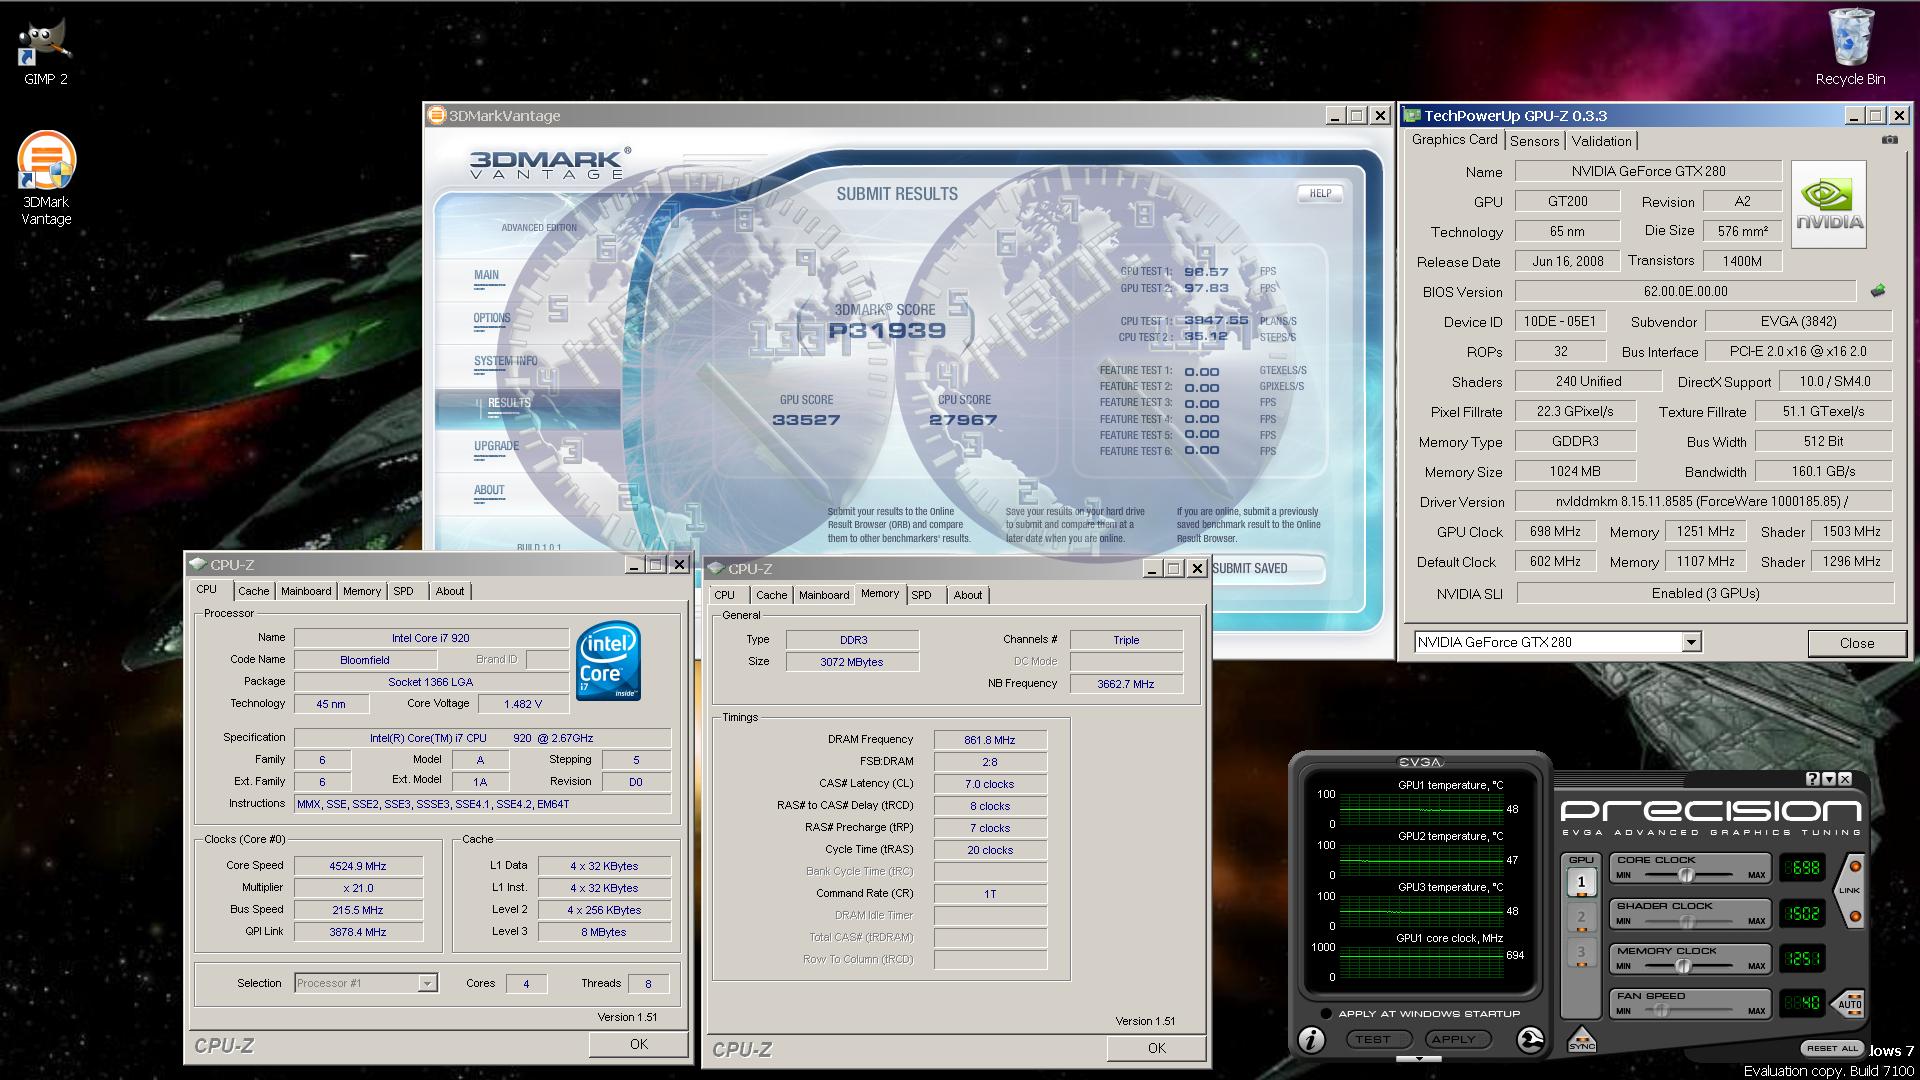This screenshot has height=1080, width=1920.
Task: Open GIMP 2 desktop shortcut
Action: pos(45,52)
